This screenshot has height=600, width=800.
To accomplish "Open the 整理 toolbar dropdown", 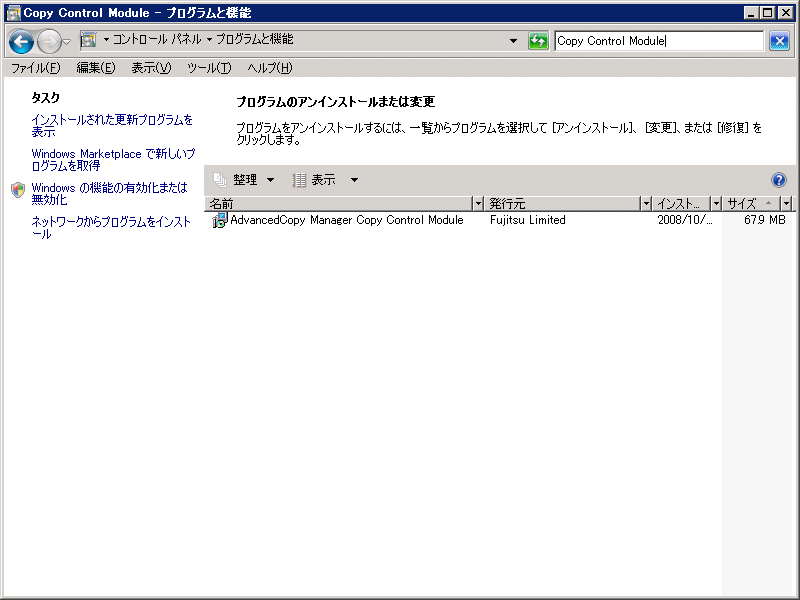I will [244, 180].
